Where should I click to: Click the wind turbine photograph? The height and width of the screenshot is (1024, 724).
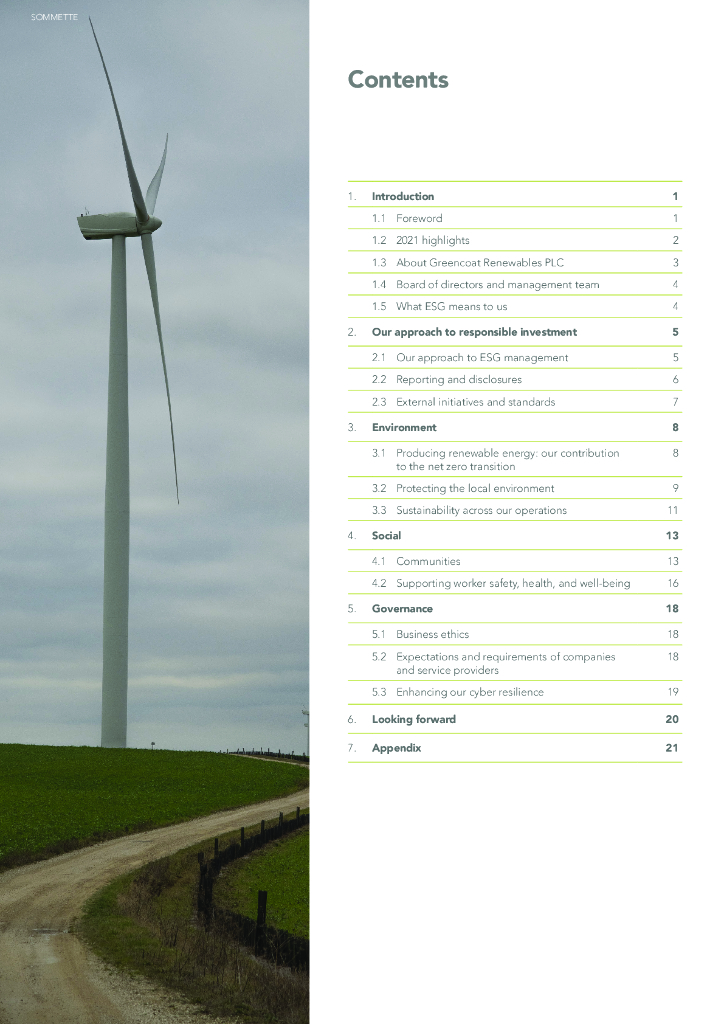[155, 512]
